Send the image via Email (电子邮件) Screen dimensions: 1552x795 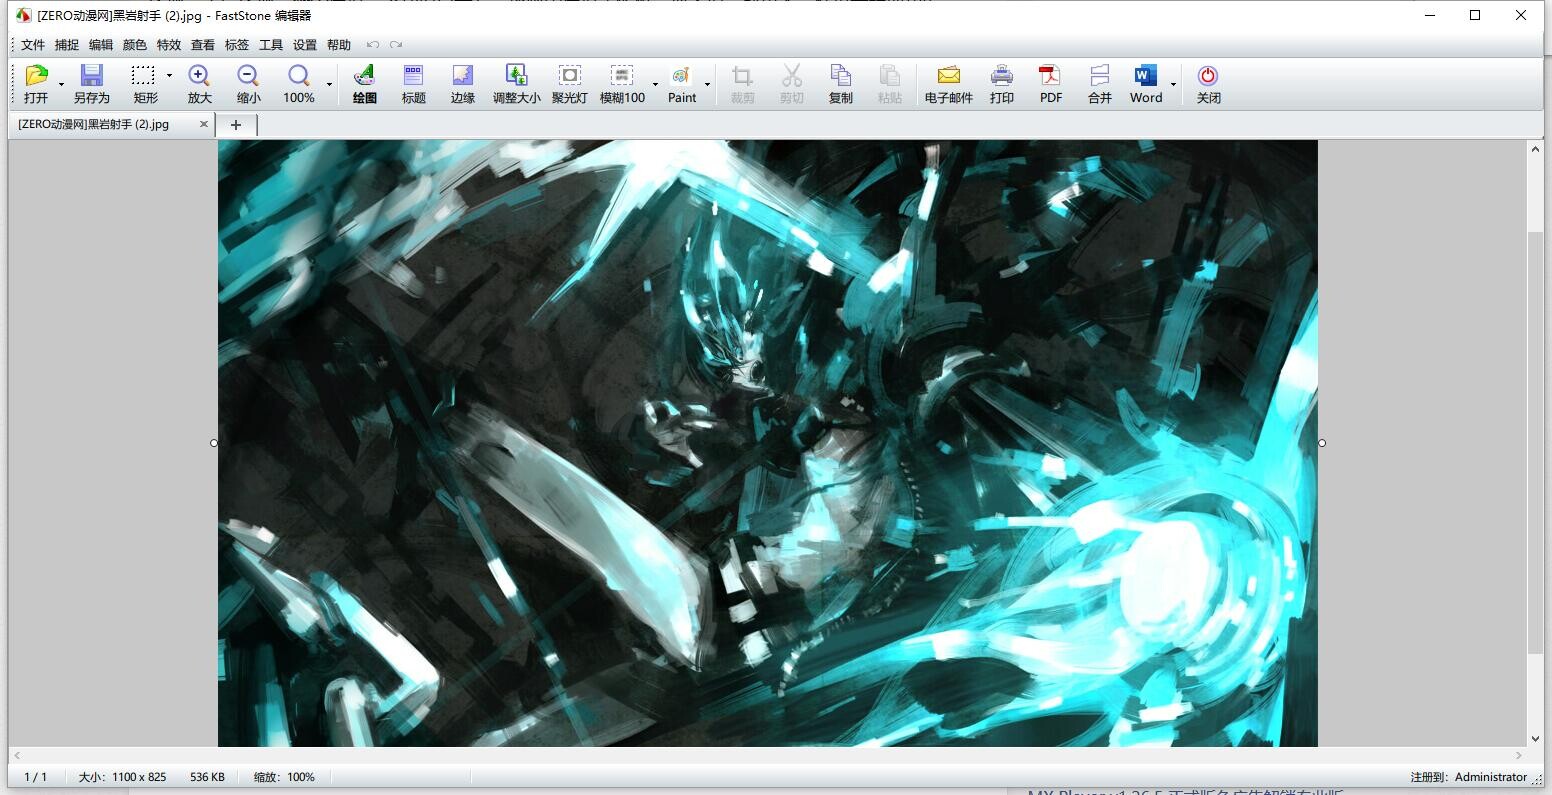pyautogui.click(x=948, y=84)
